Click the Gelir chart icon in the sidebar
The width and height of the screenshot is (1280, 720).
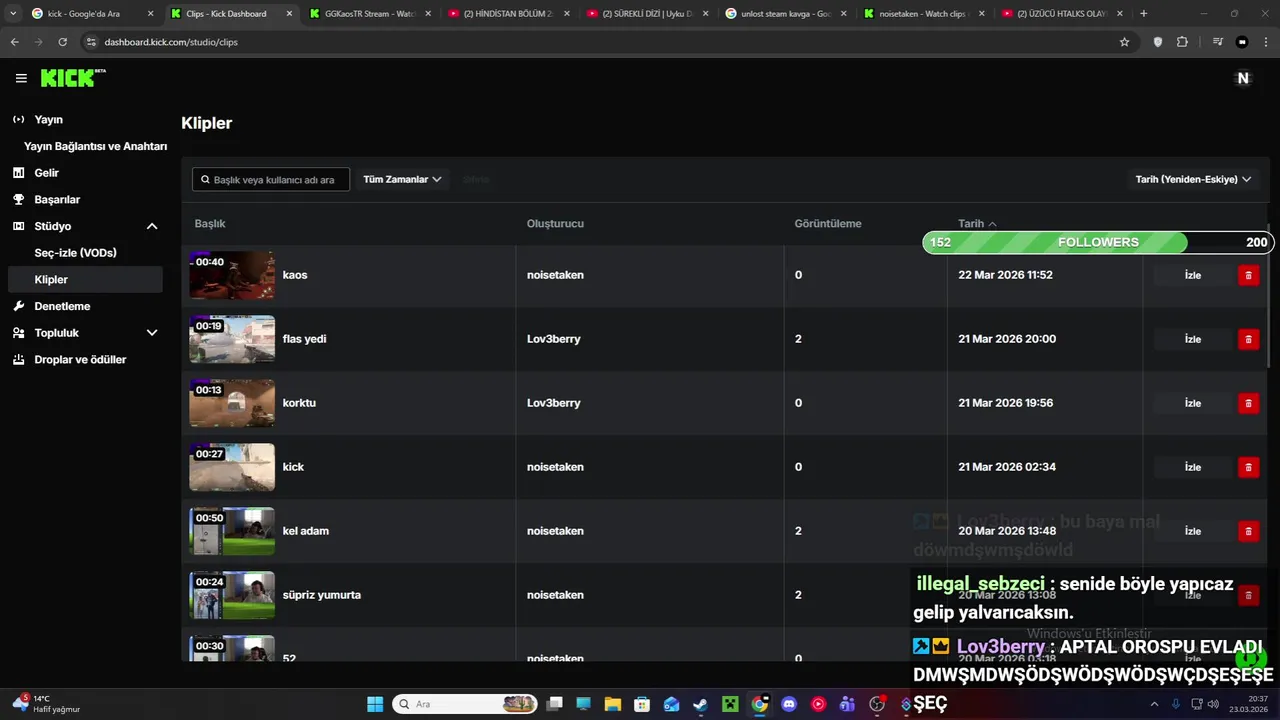click(18, 173)
